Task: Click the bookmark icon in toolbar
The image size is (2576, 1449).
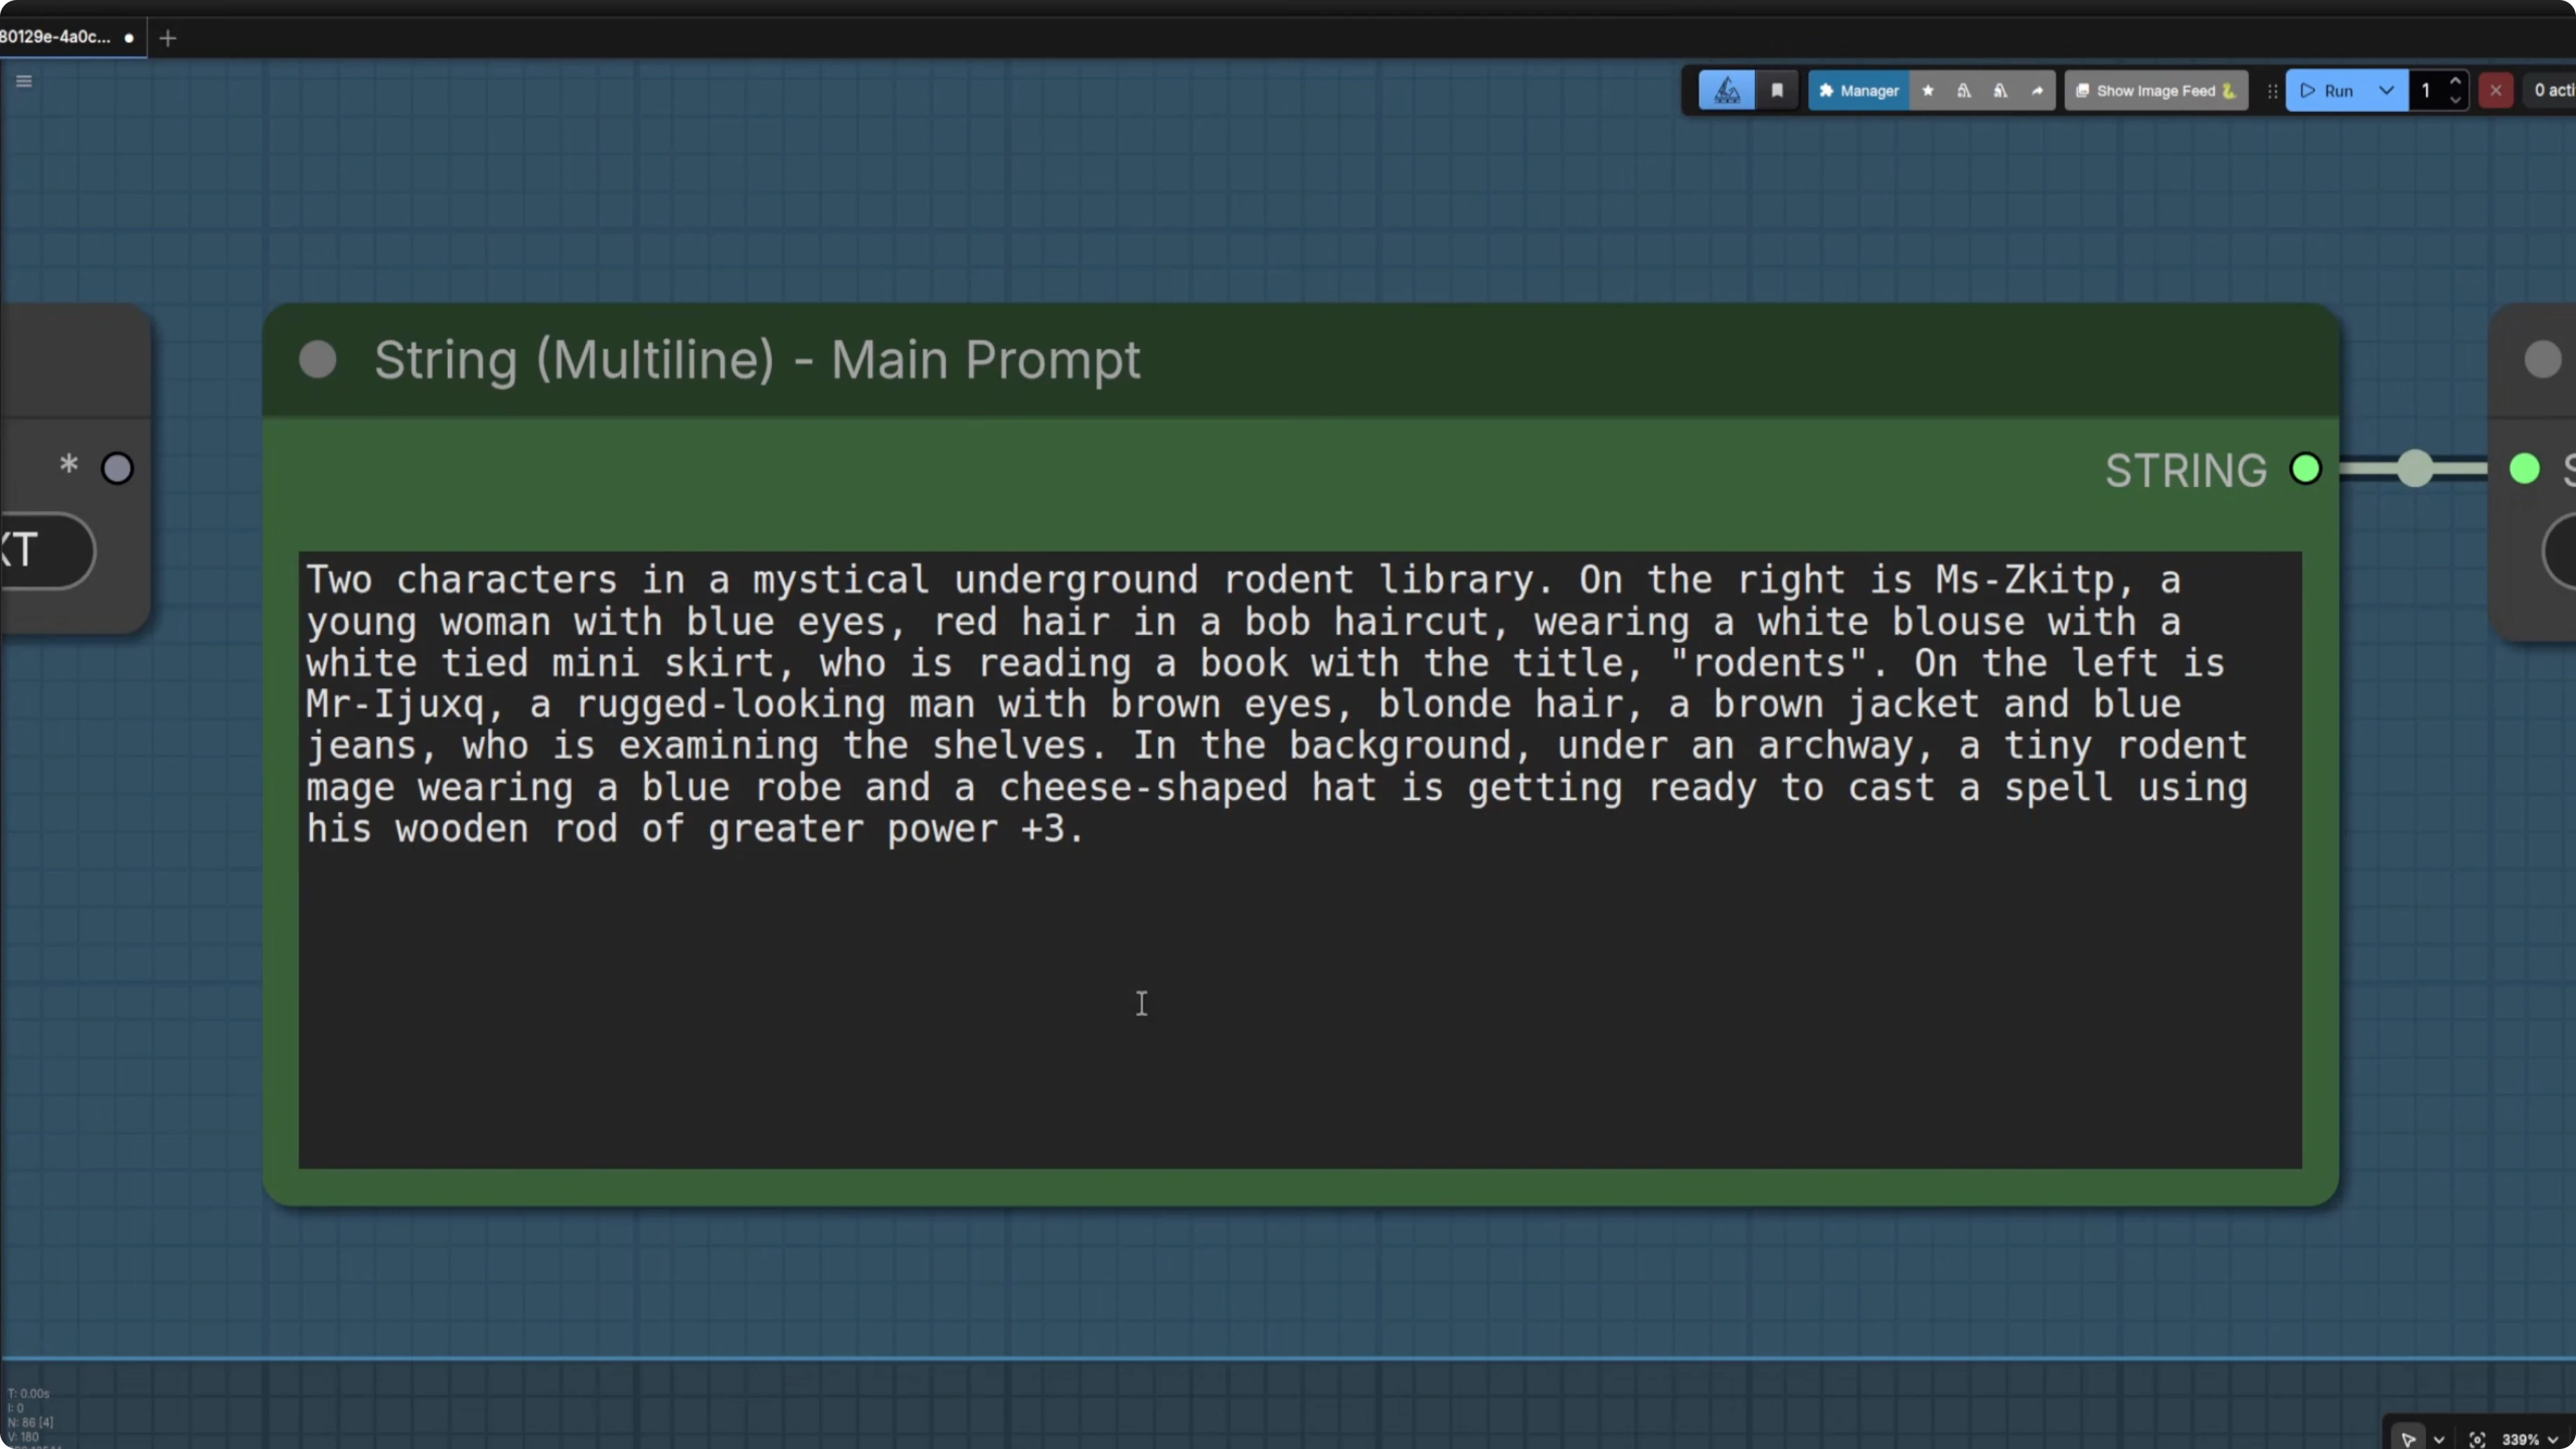Action: (x=1777, y=91)
